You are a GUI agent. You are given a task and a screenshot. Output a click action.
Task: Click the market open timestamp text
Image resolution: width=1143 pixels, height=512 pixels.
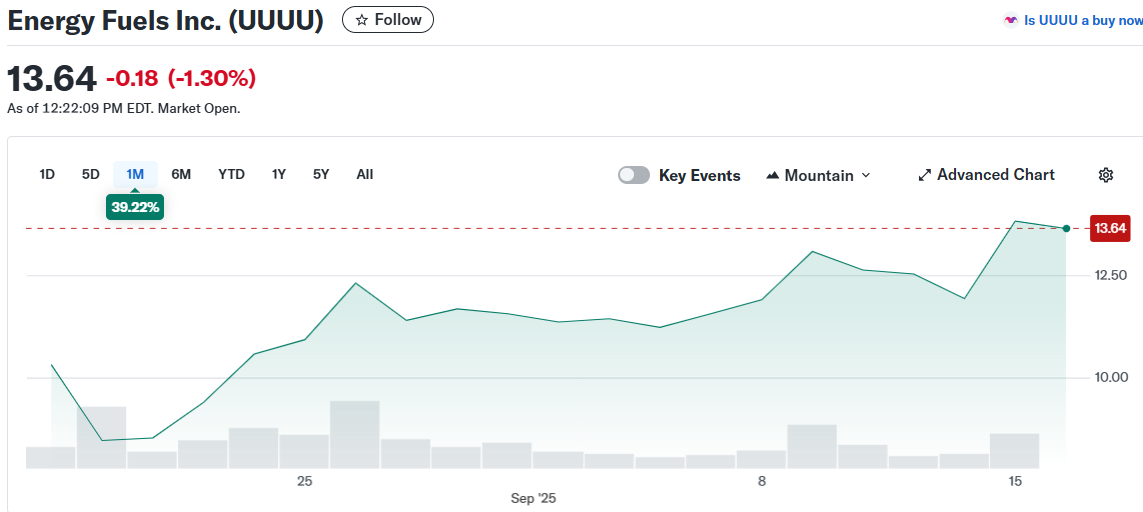pyautogui.click(x=124, y=109)
